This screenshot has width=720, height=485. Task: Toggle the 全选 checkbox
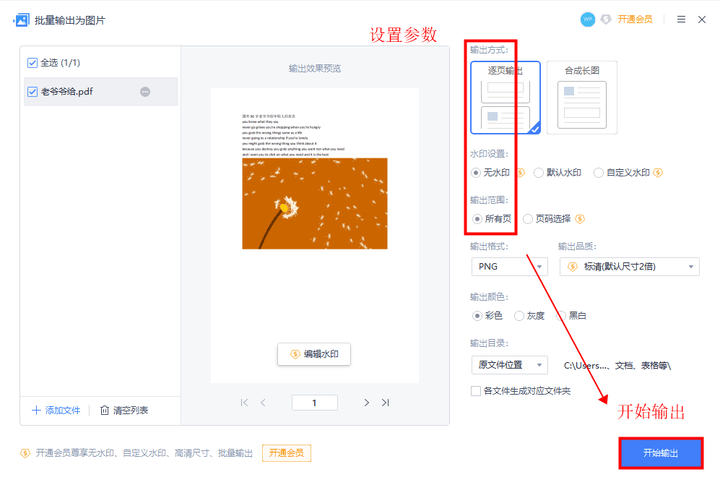tap(33, 63)
